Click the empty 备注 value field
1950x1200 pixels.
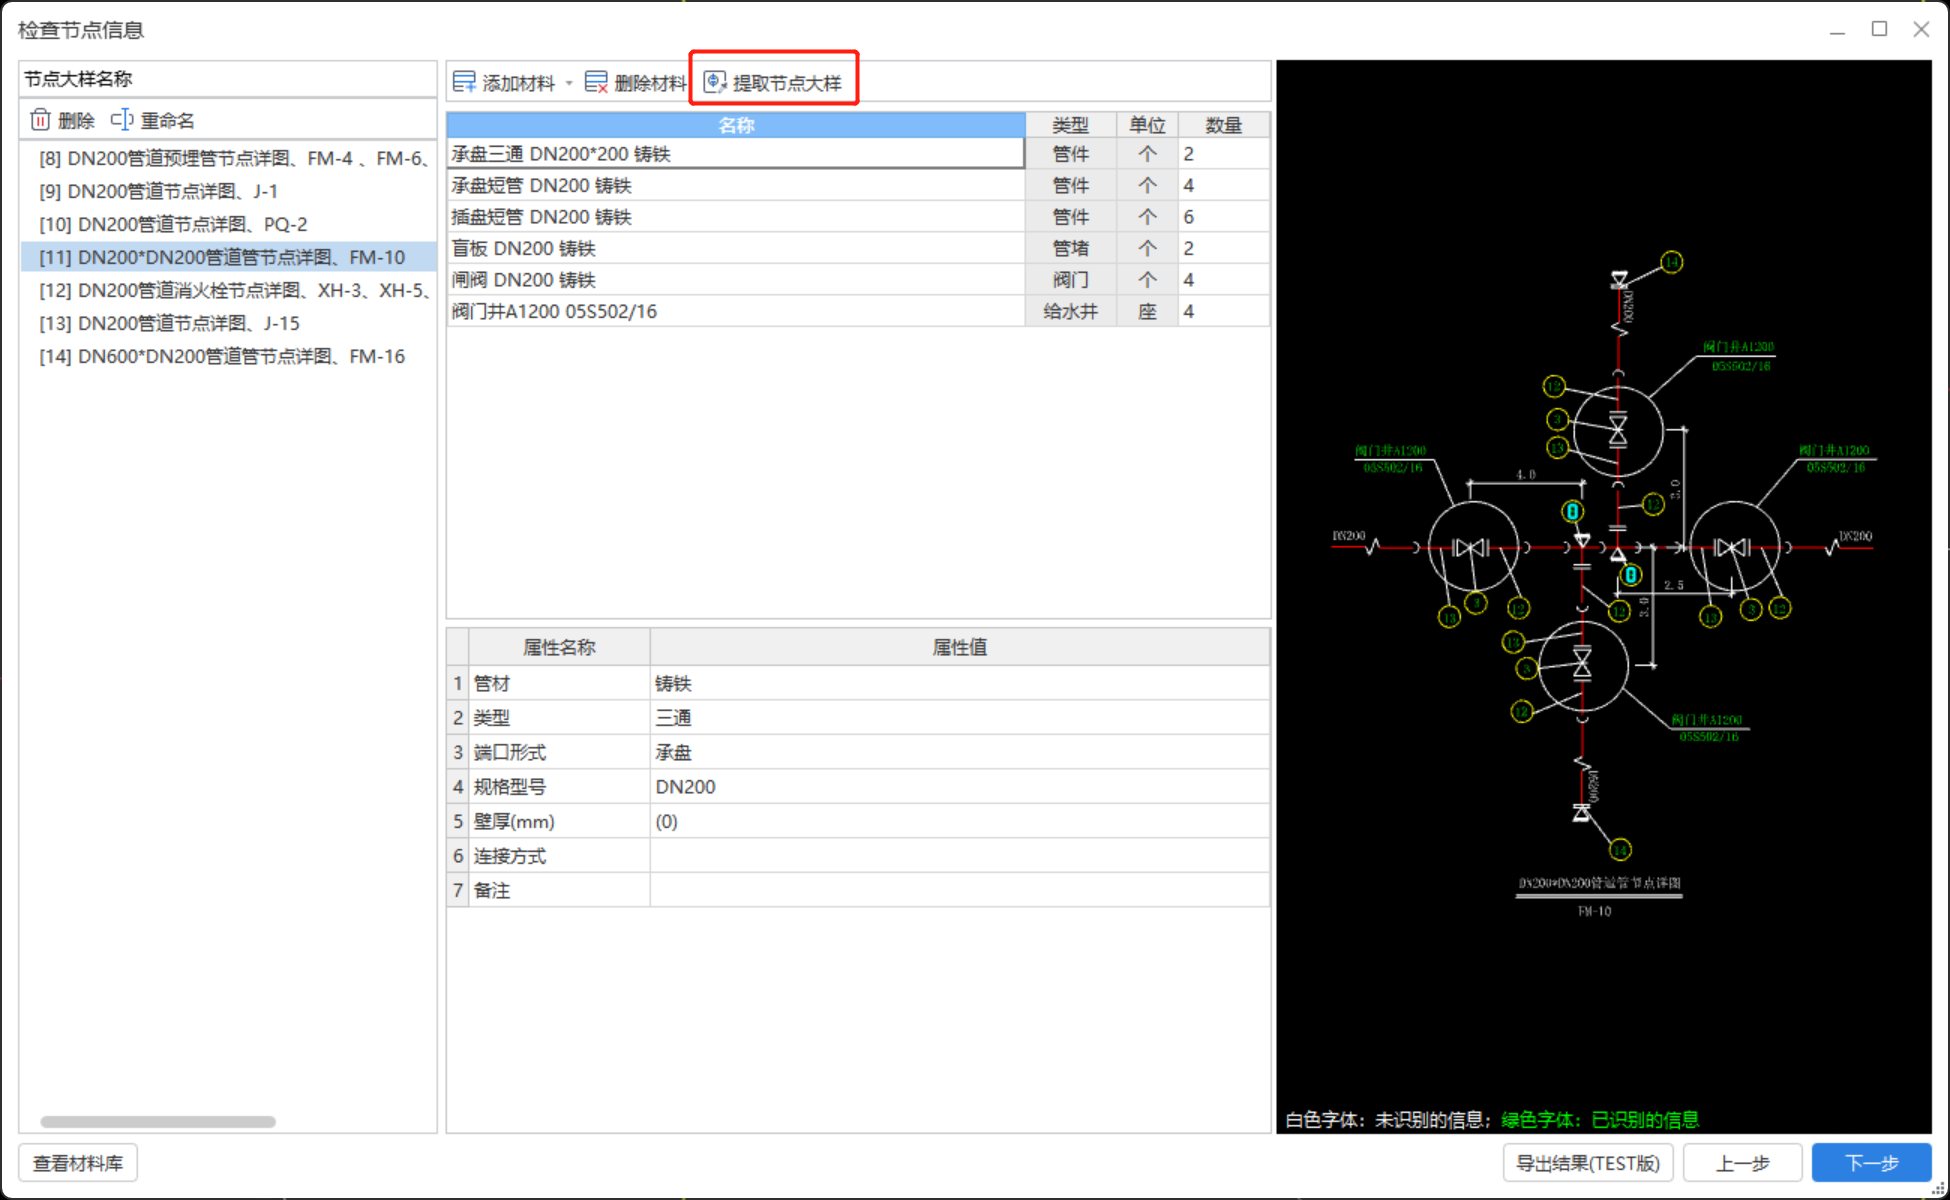click(960, 890)
